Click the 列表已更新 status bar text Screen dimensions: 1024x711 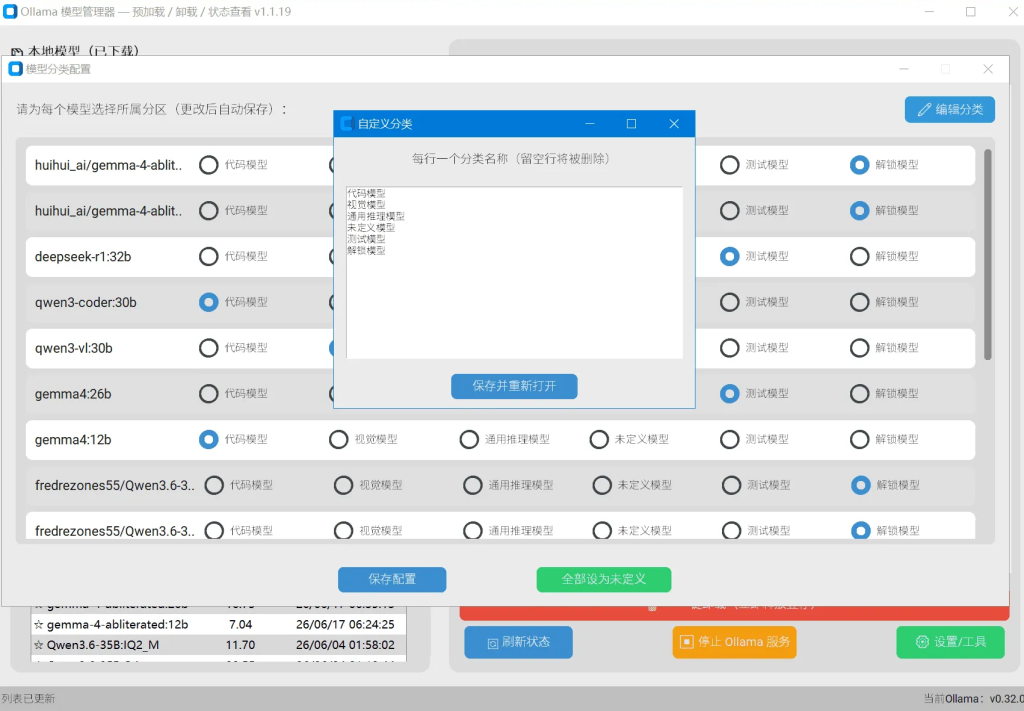click(28, 699)
